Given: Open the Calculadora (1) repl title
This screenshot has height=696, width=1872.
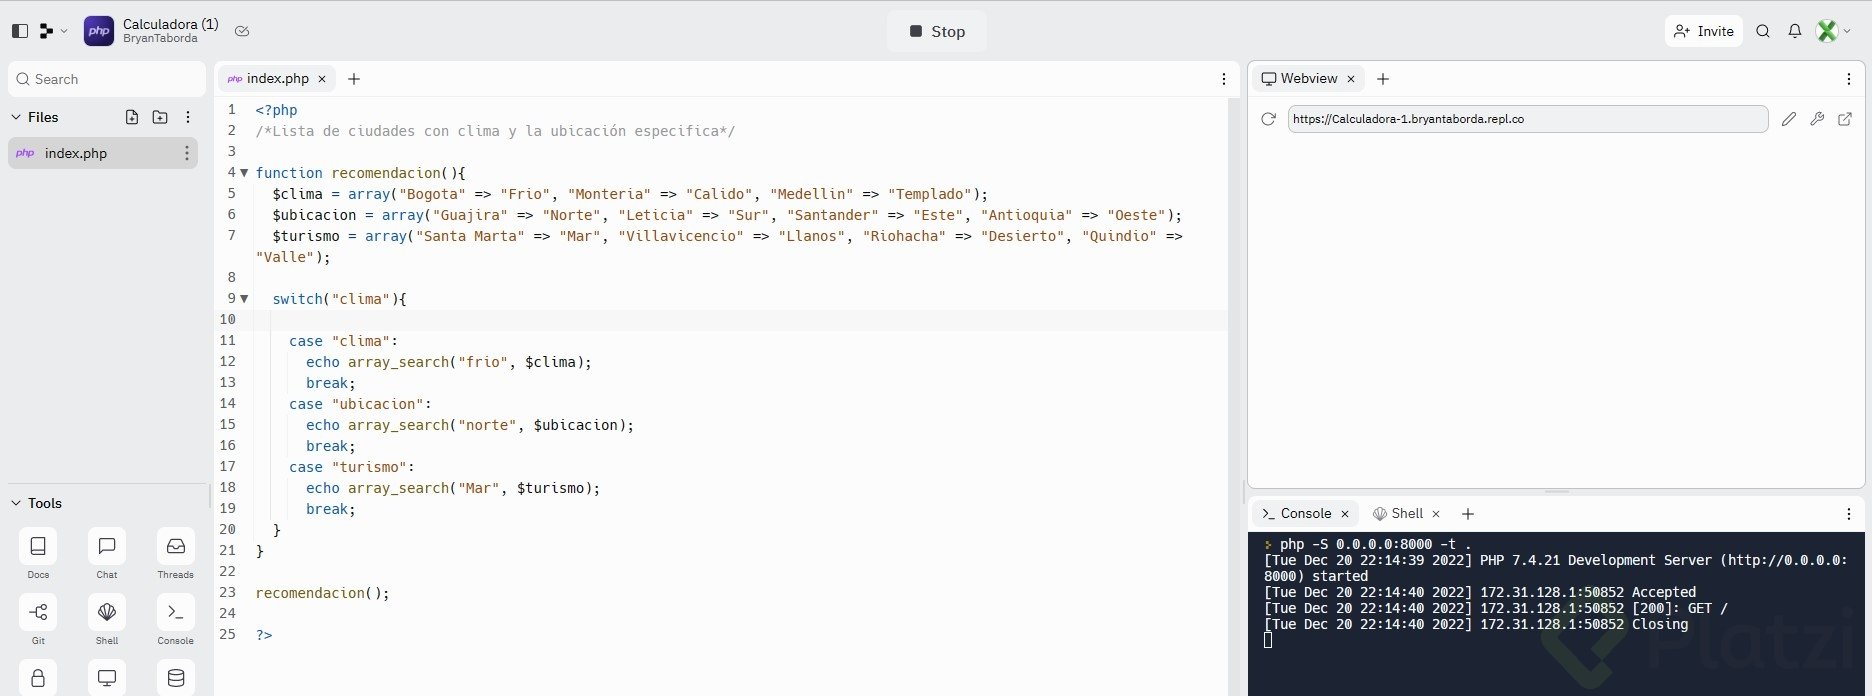Looking at the screenshot, I should tap(170, 24).
